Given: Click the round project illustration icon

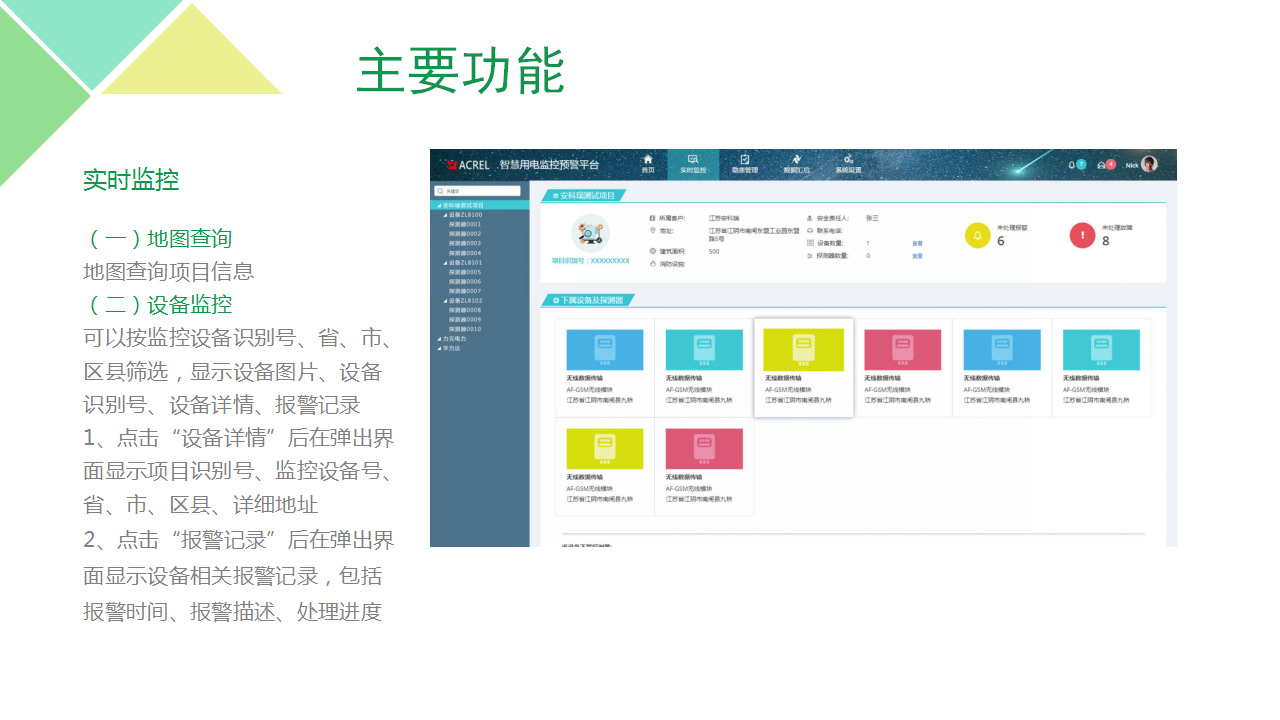Looking at the screenshot, I should [590, 233].
